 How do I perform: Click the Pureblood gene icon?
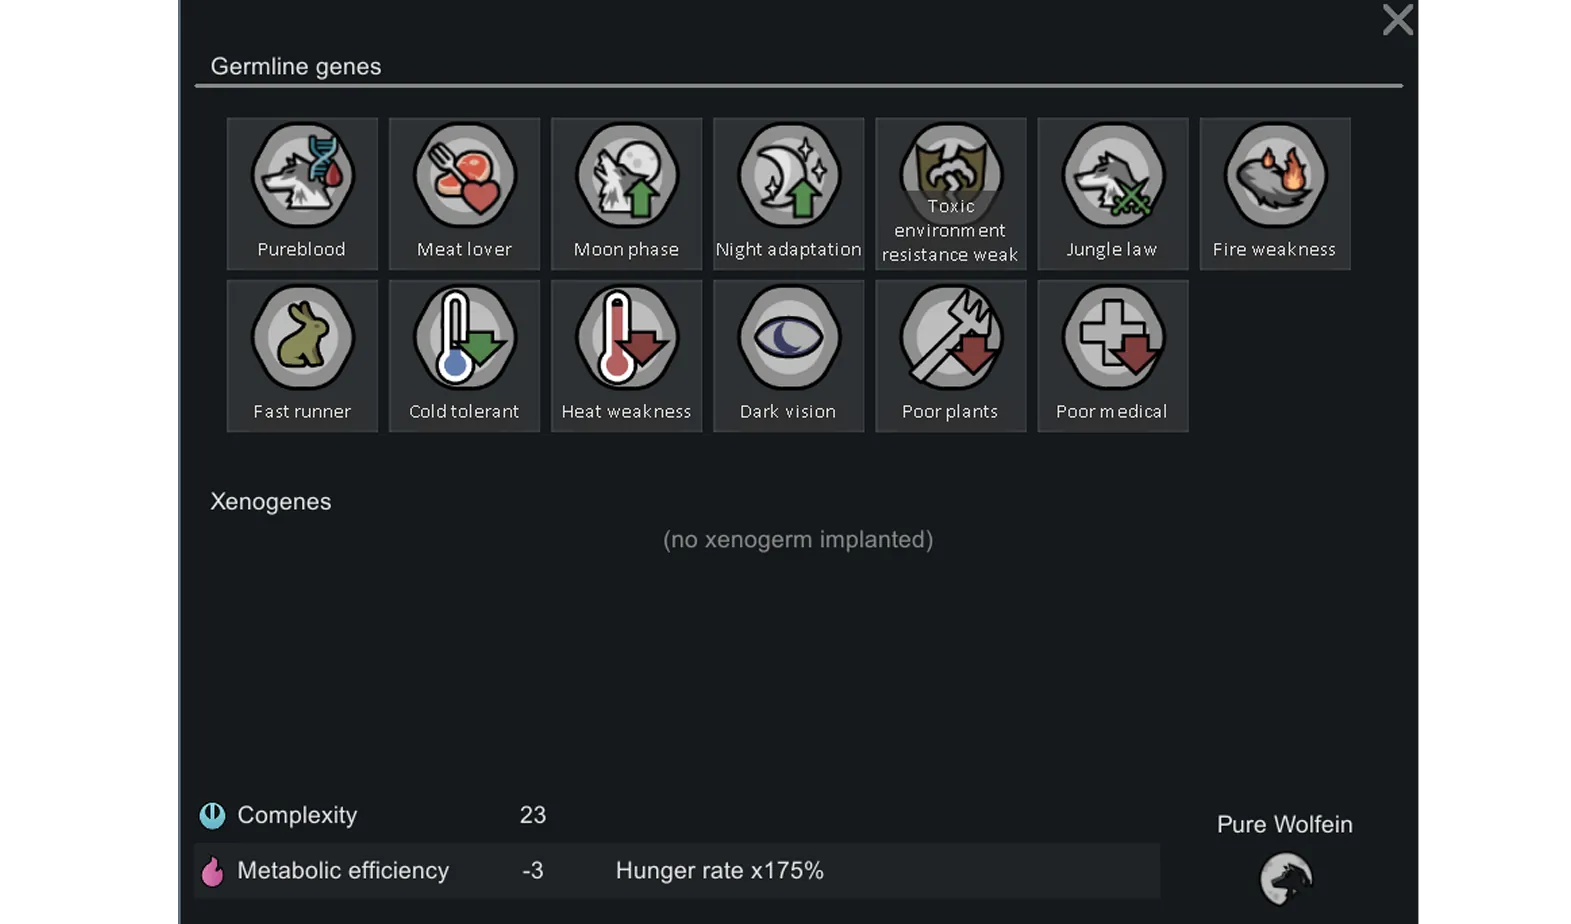coord(302,177)
